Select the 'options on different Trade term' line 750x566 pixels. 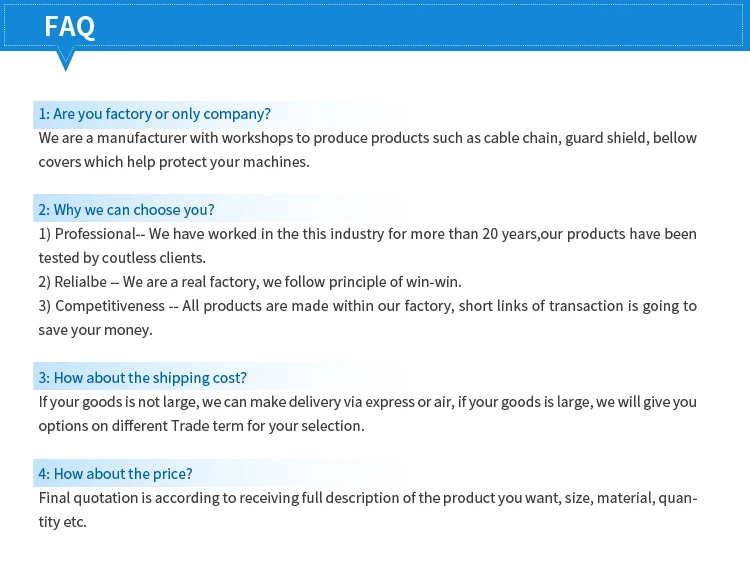pos(201,426)
